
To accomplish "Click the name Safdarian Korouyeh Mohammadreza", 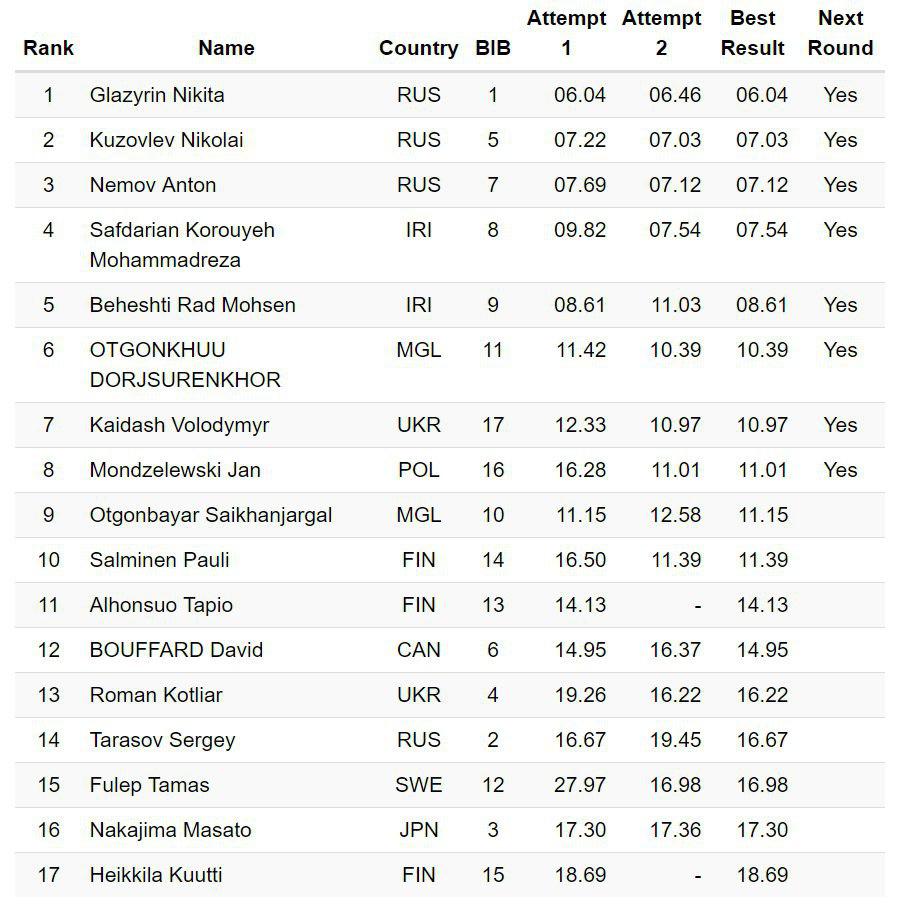I will click(x=181, y=244).
